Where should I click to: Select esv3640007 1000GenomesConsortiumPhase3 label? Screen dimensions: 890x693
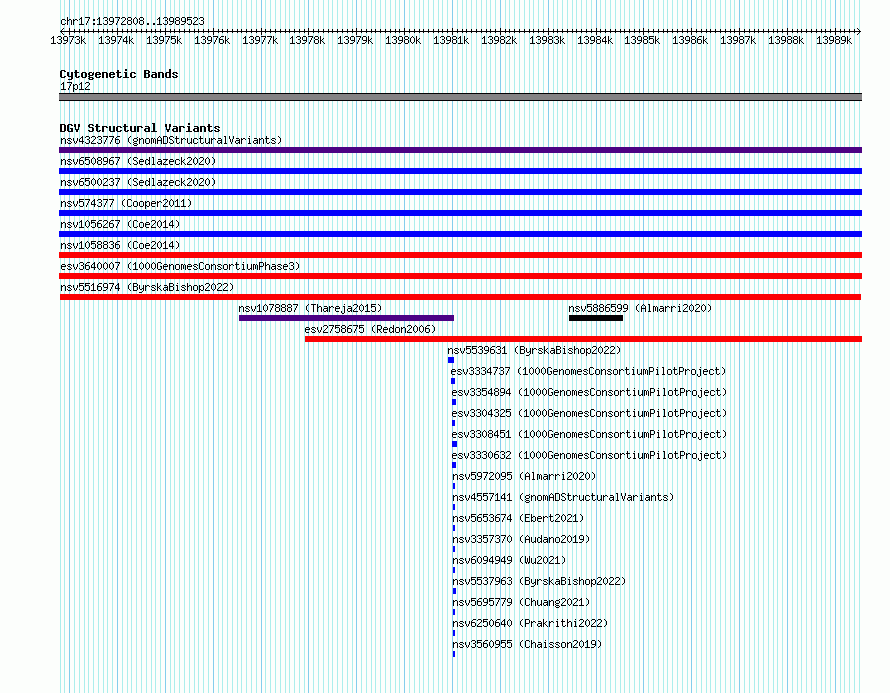point(180,266)
